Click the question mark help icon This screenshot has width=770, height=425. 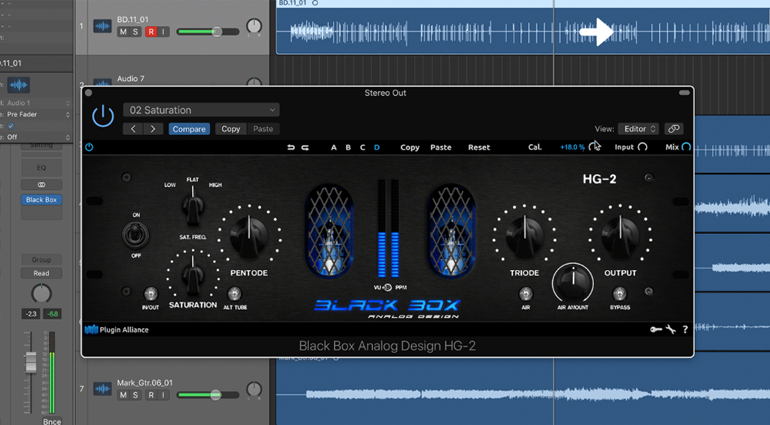pyautogui.click(x=684, y=329)
